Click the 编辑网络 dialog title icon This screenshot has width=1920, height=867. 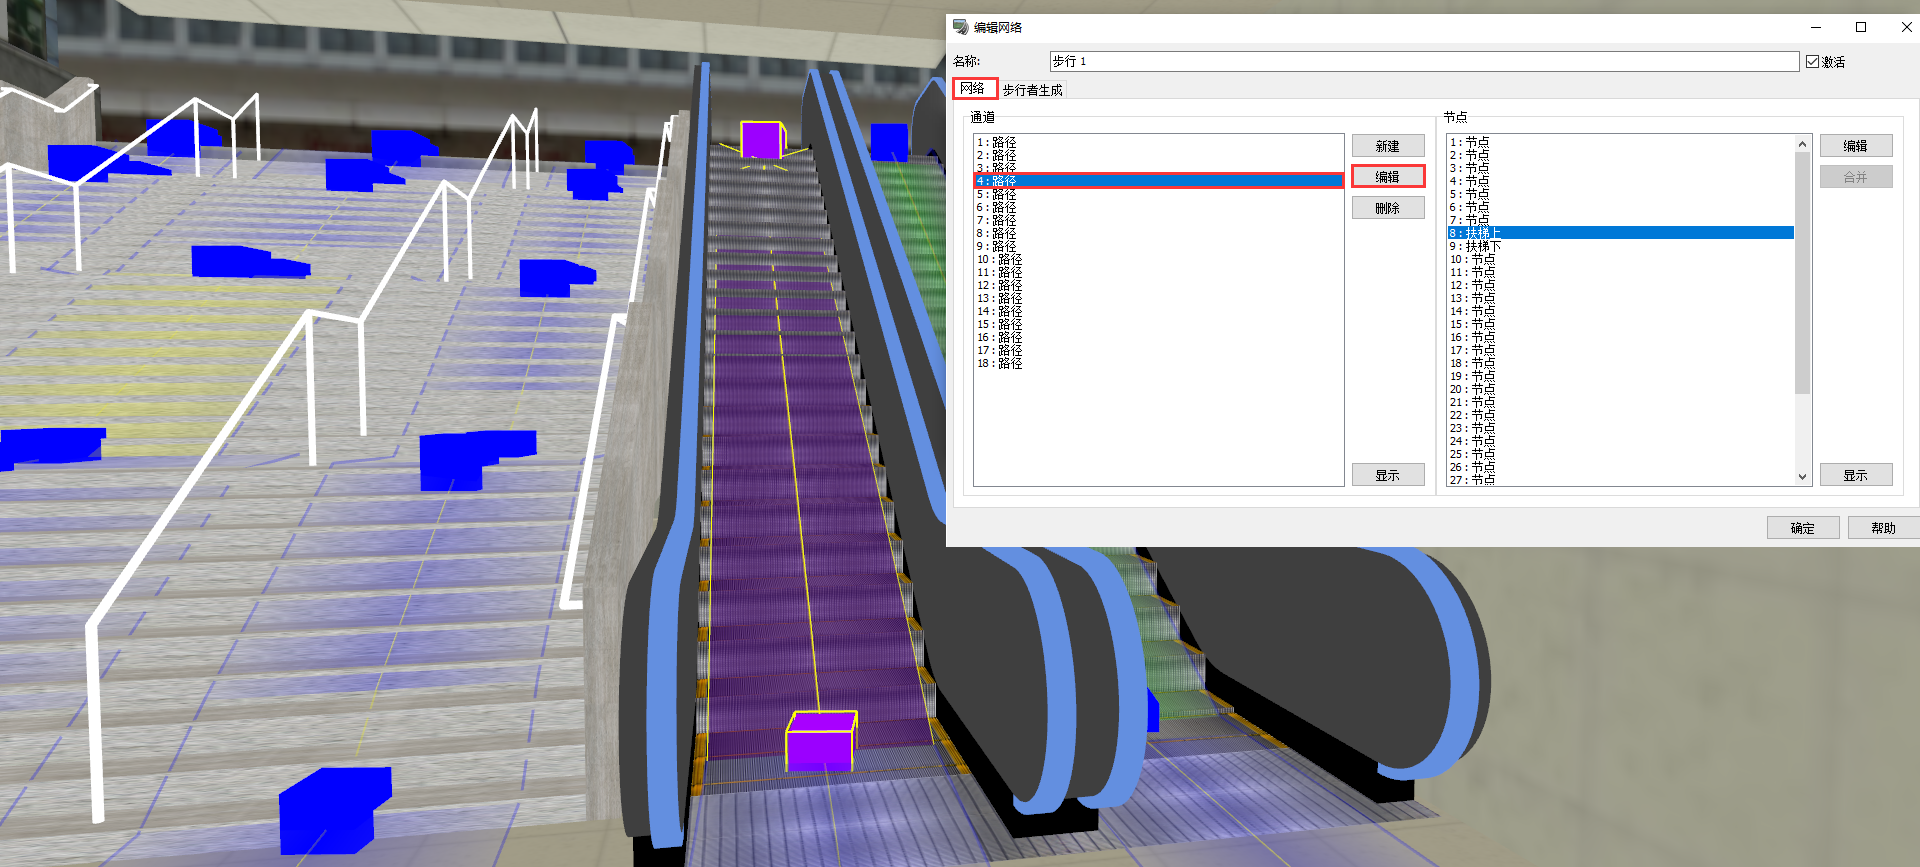(961, 27)
